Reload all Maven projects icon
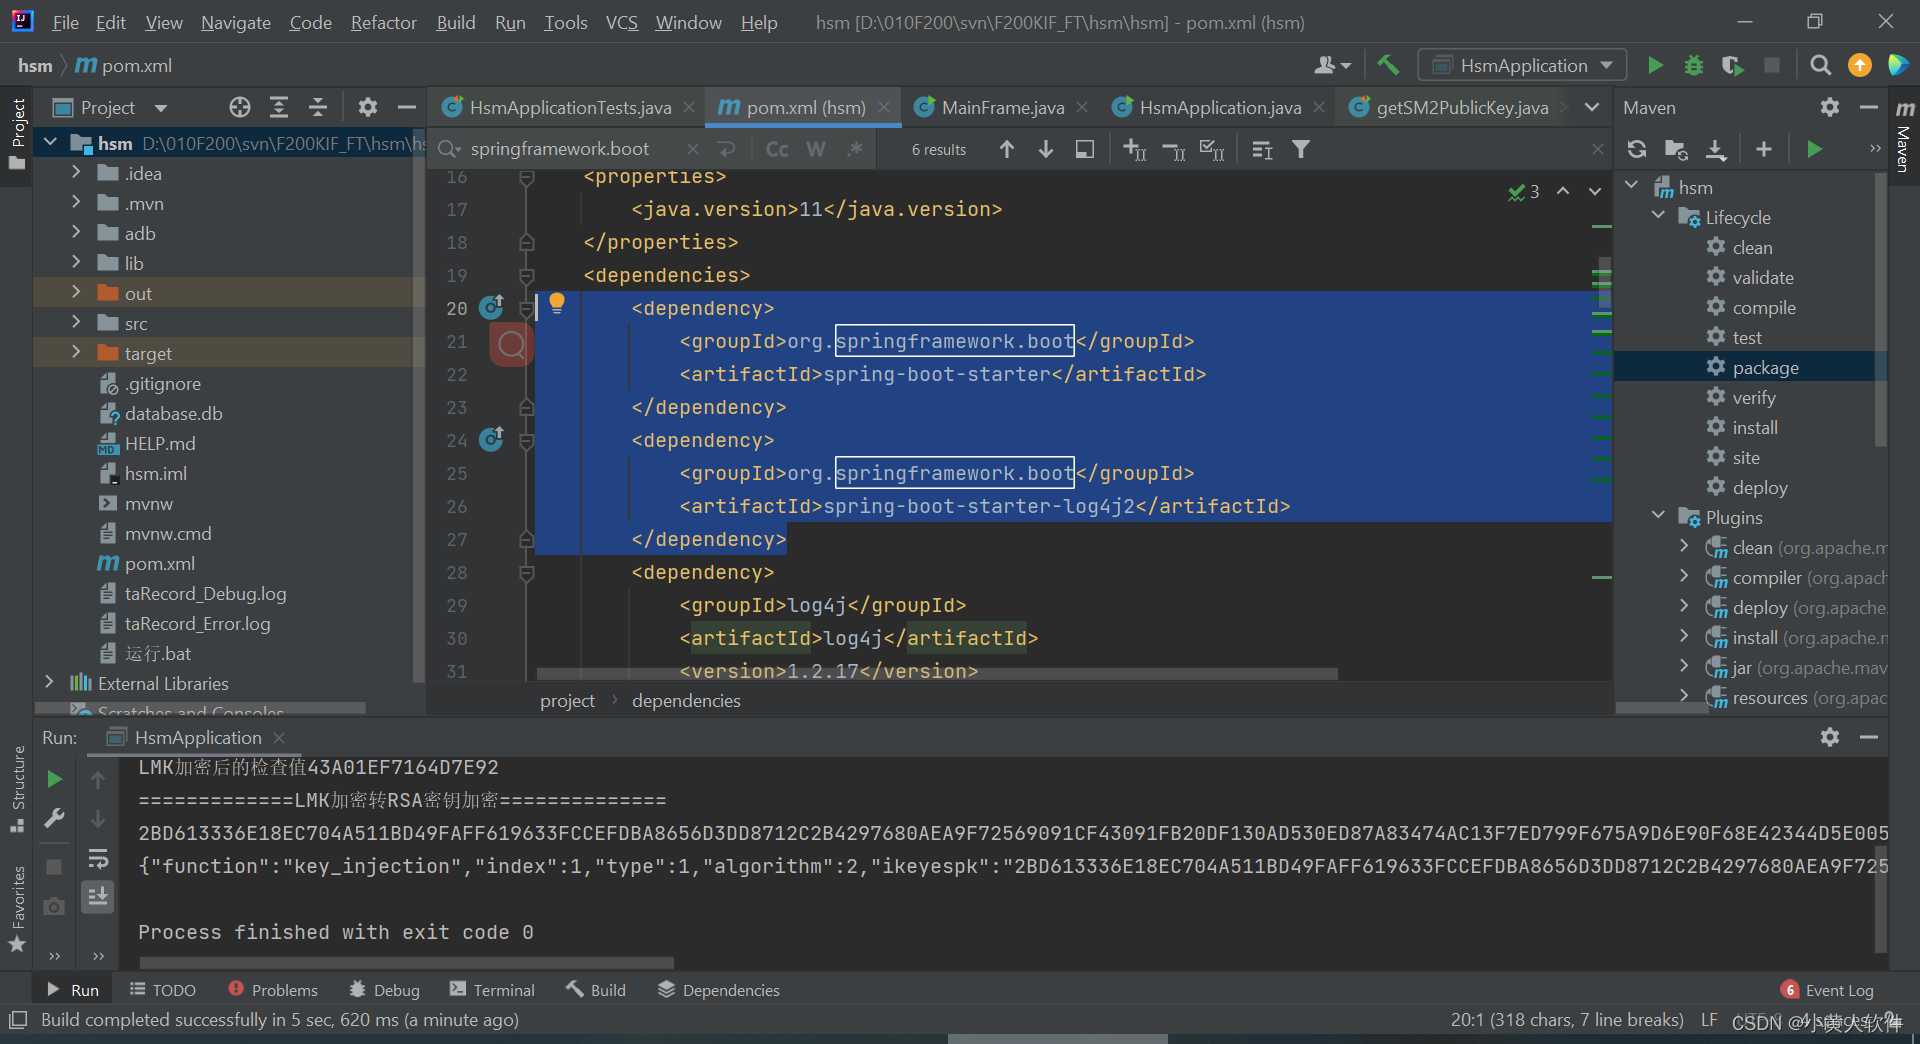 tap(1637, 149)
